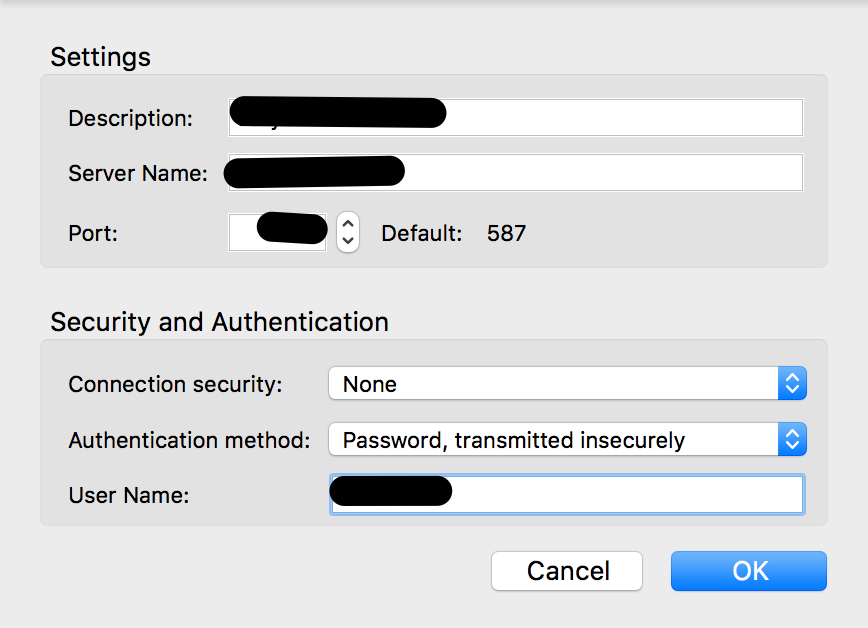Click the Connection security label

click(176, 384)
